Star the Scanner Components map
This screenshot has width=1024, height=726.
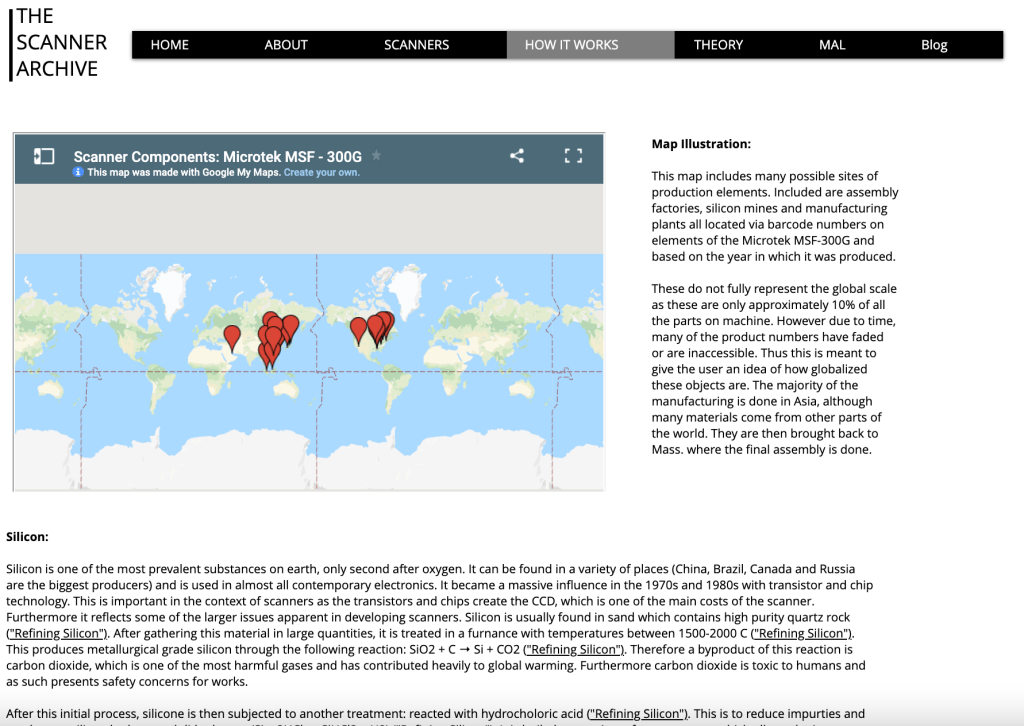[x=376, y=156]
